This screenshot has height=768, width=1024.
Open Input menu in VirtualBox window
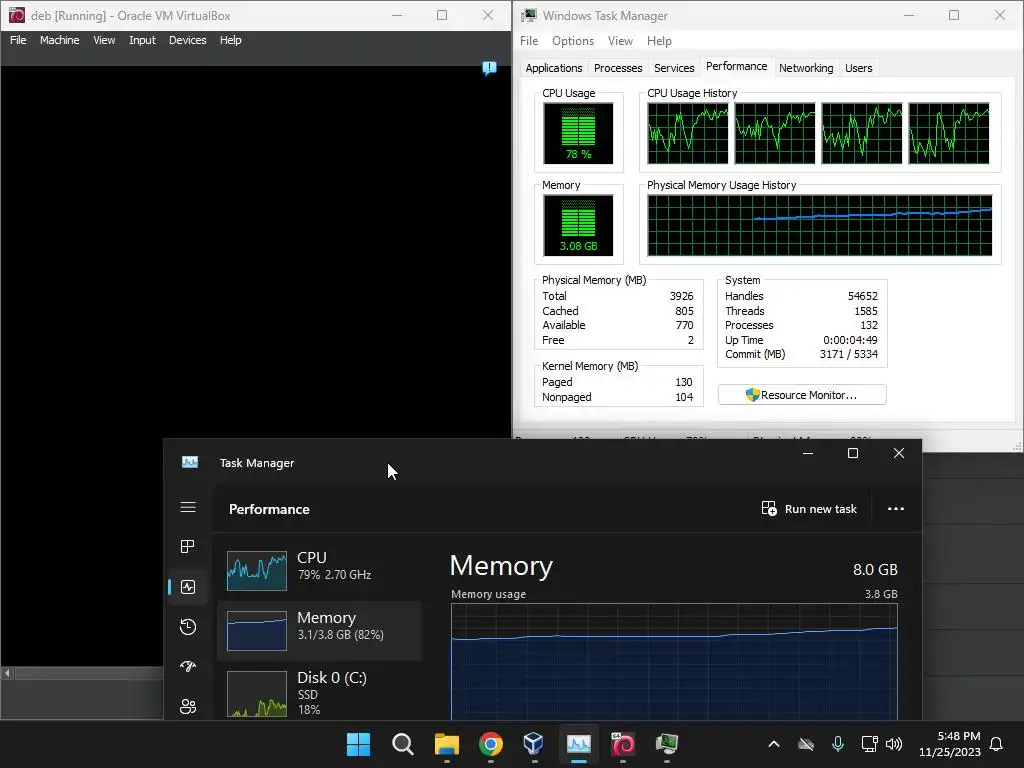click(x=142, y=40)
